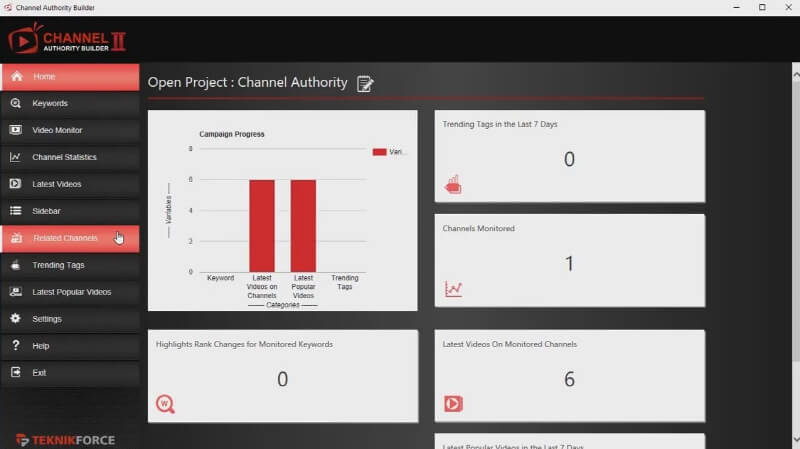800x449 pixels.
Task: Click 'Trending Tags in the Last 7 Days' heading
Action: click(500, 124)
